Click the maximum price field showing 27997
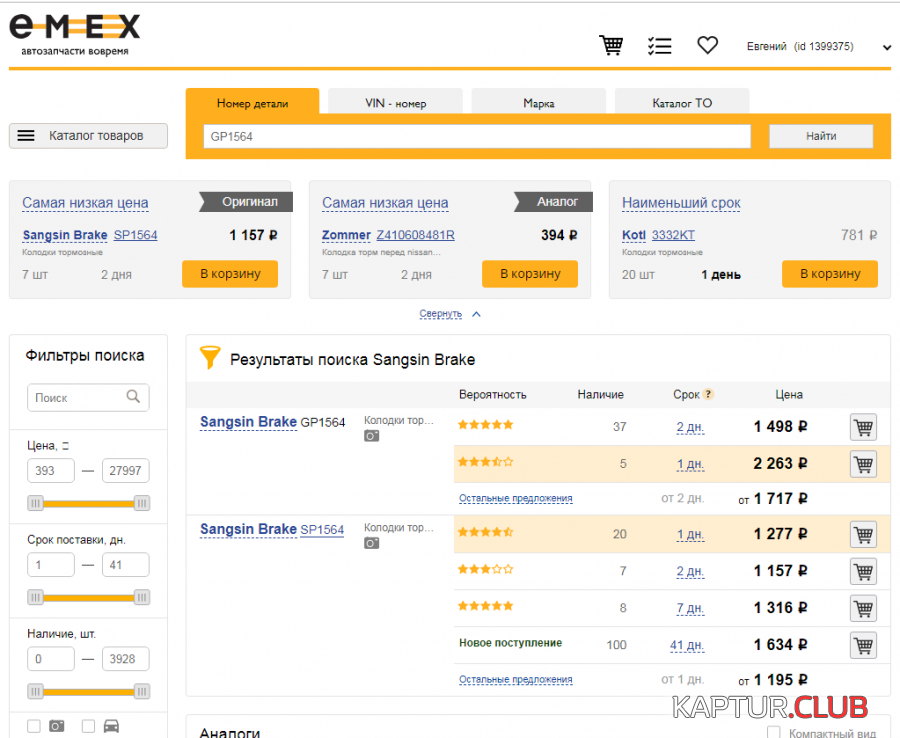The height and width of the screenshot is (738, 900). 126,471
